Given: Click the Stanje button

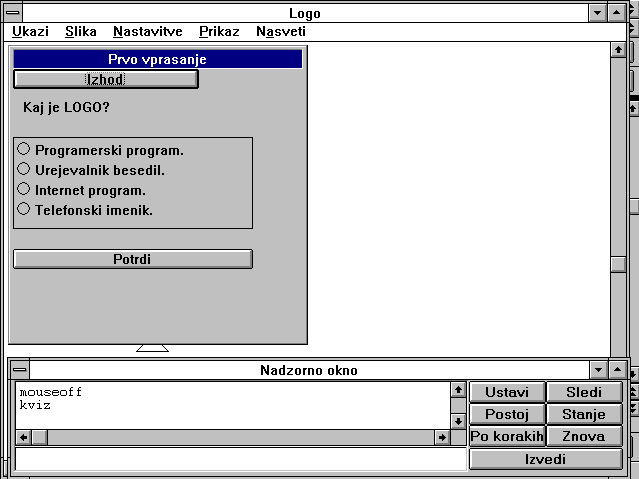Looking at the screenshot, I should pyautogui.click(x=584, y=414).
